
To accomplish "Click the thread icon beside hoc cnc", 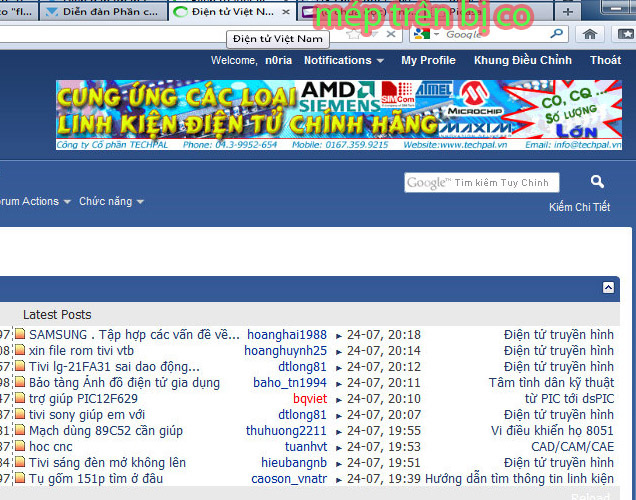I will (20, 446).
